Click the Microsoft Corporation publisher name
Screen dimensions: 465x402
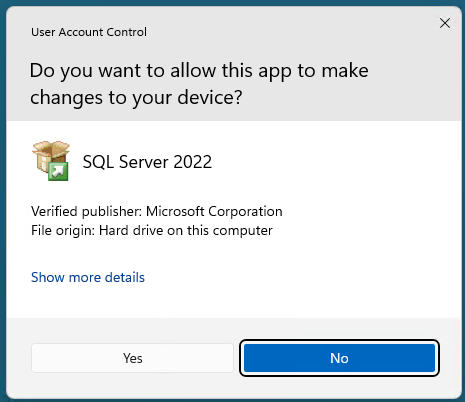[214, 211]
